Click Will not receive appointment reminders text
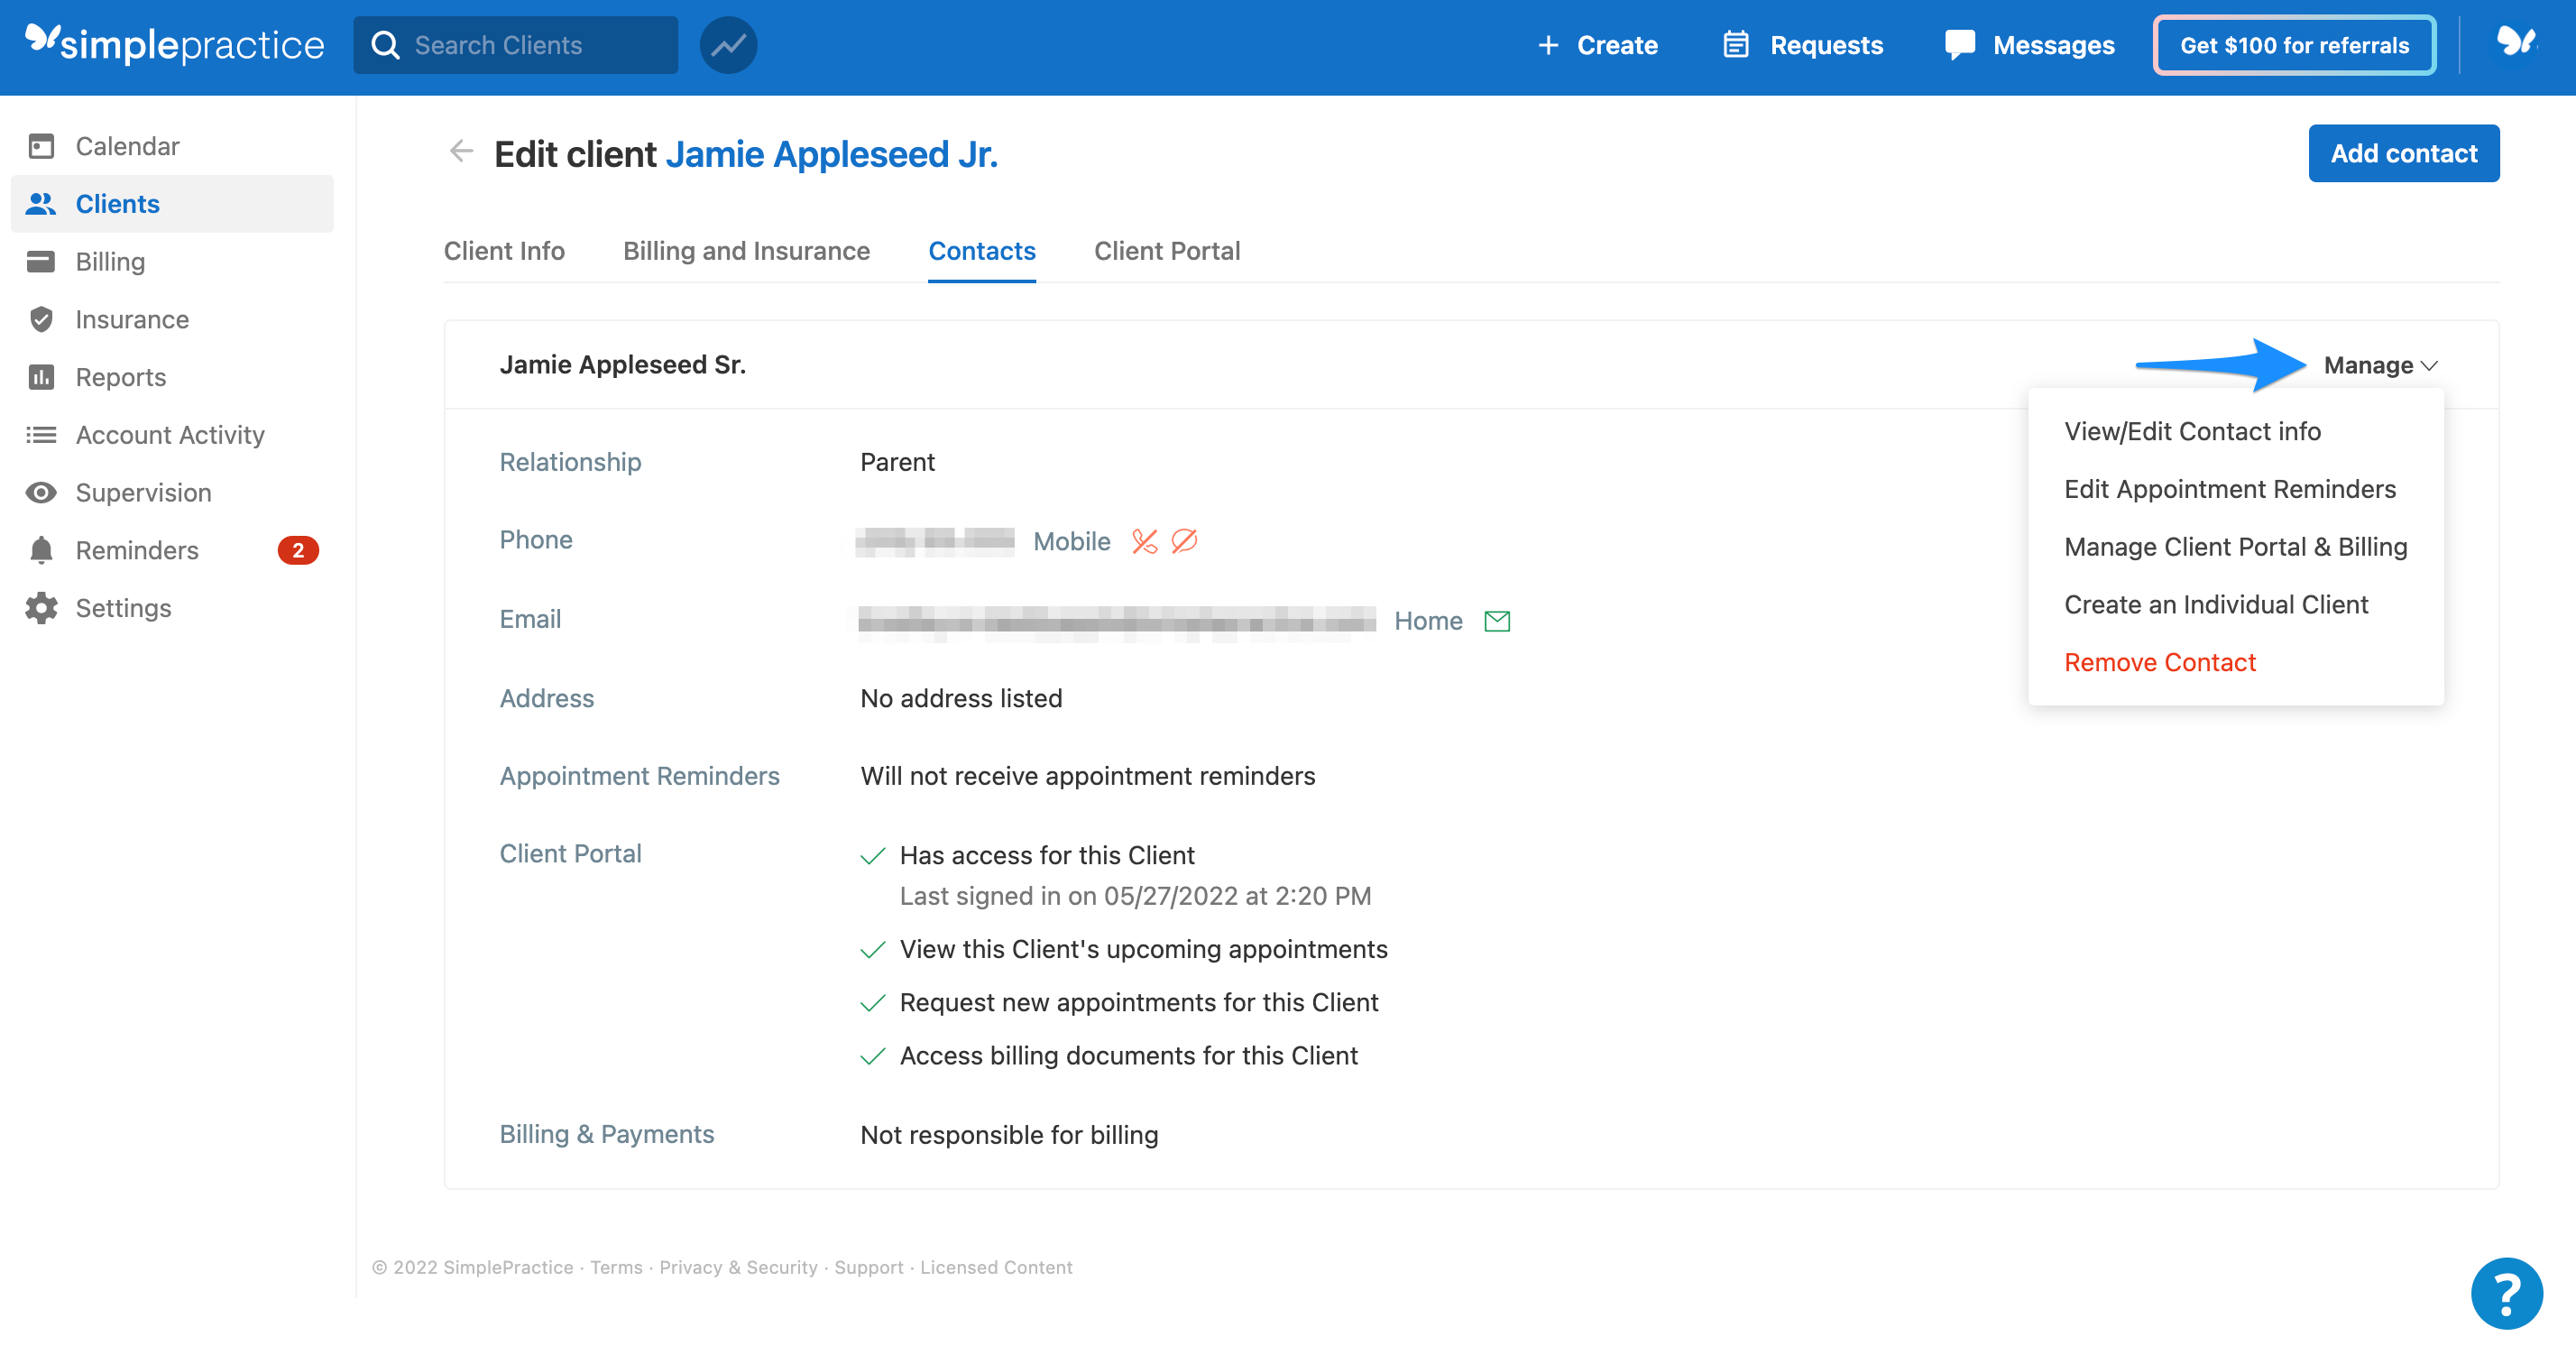2576x1364 pixels. 1087,776
